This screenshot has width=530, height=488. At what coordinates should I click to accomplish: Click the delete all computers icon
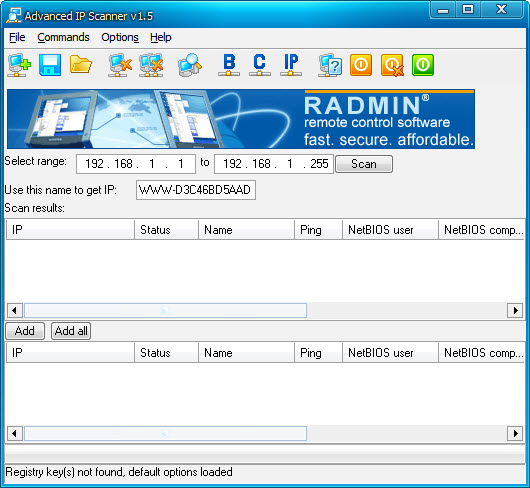[151, 65]
